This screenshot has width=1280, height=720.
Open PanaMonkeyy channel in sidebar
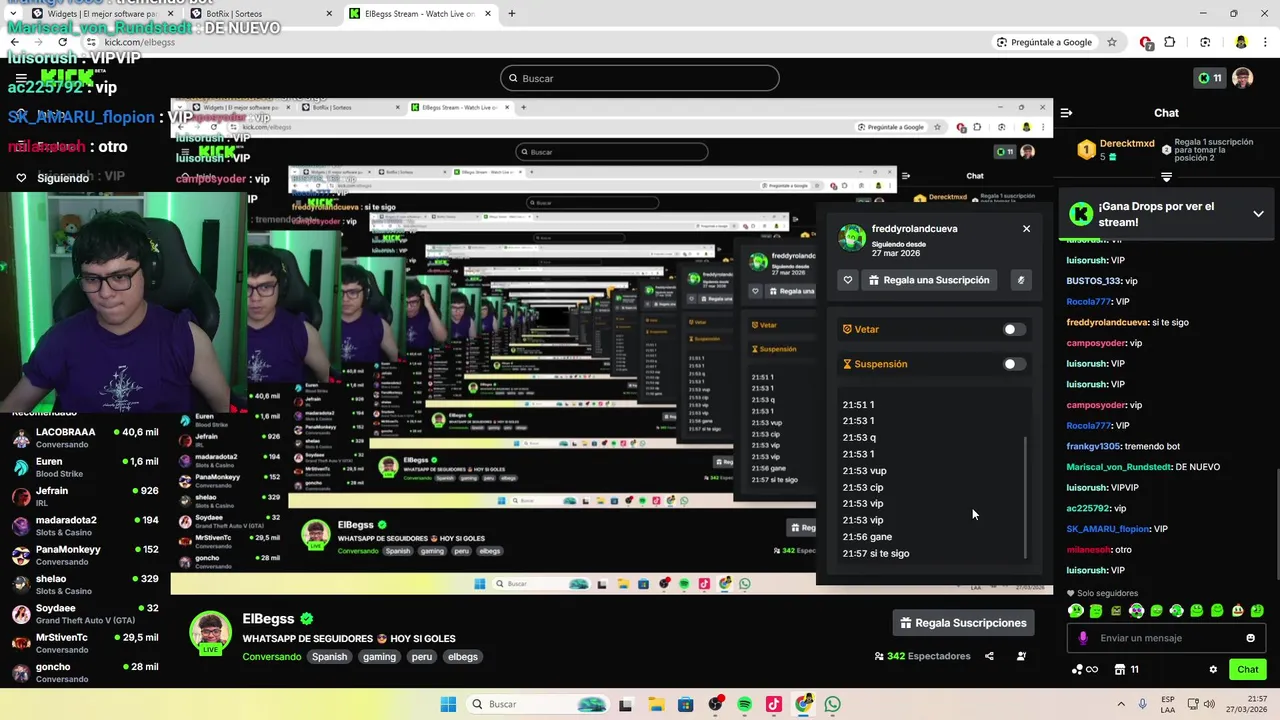(85, 555)
